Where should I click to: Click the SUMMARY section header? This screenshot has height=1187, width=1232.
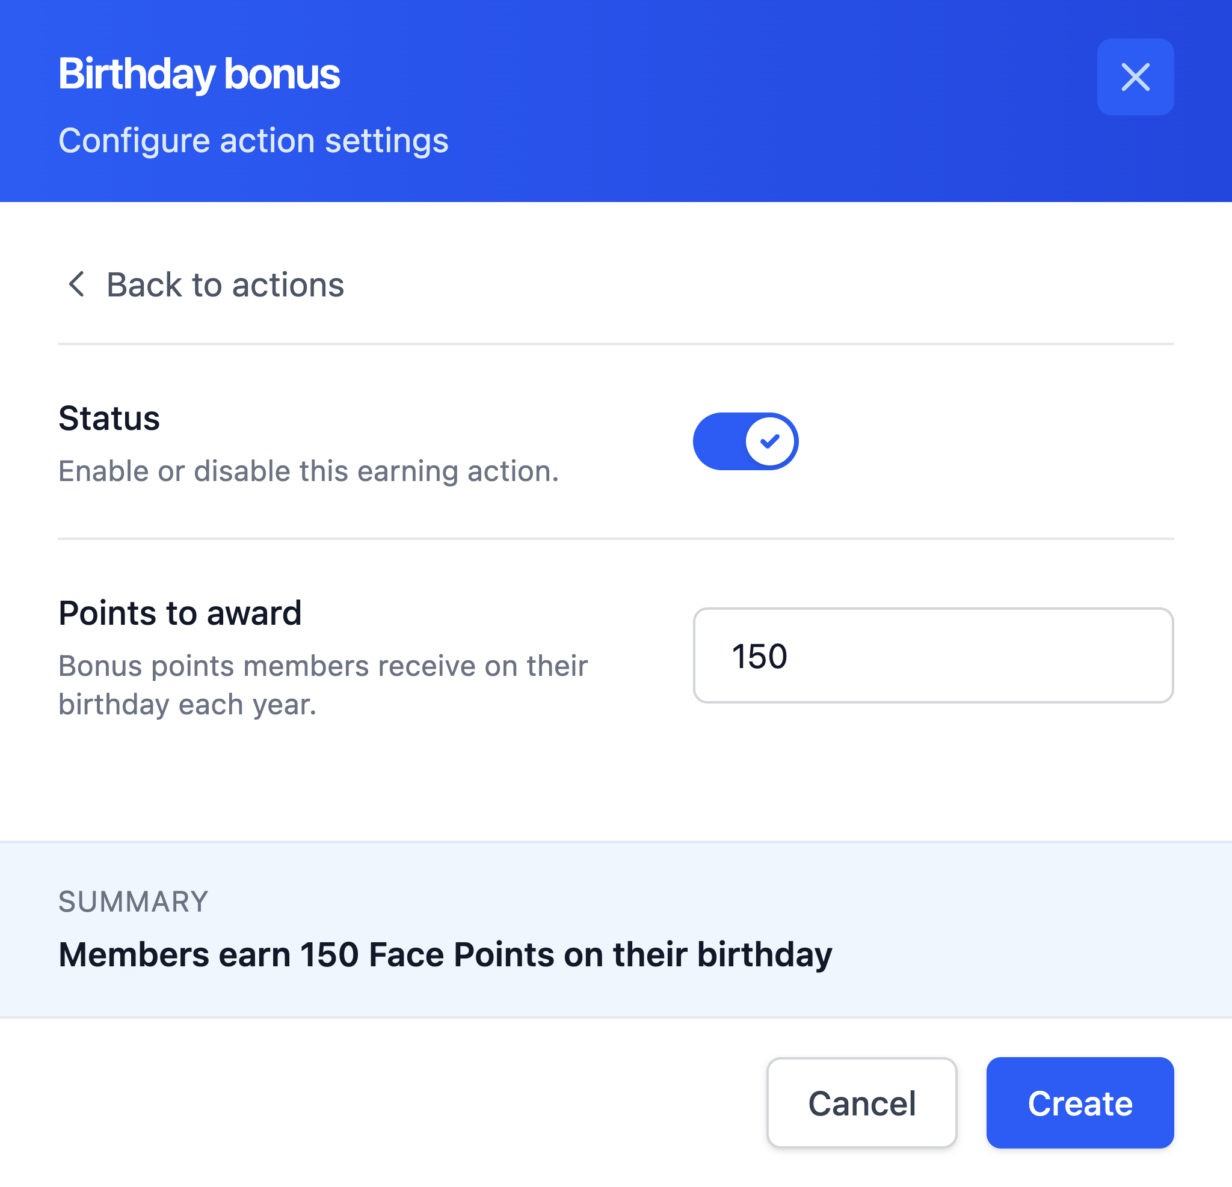click(133, 901)
